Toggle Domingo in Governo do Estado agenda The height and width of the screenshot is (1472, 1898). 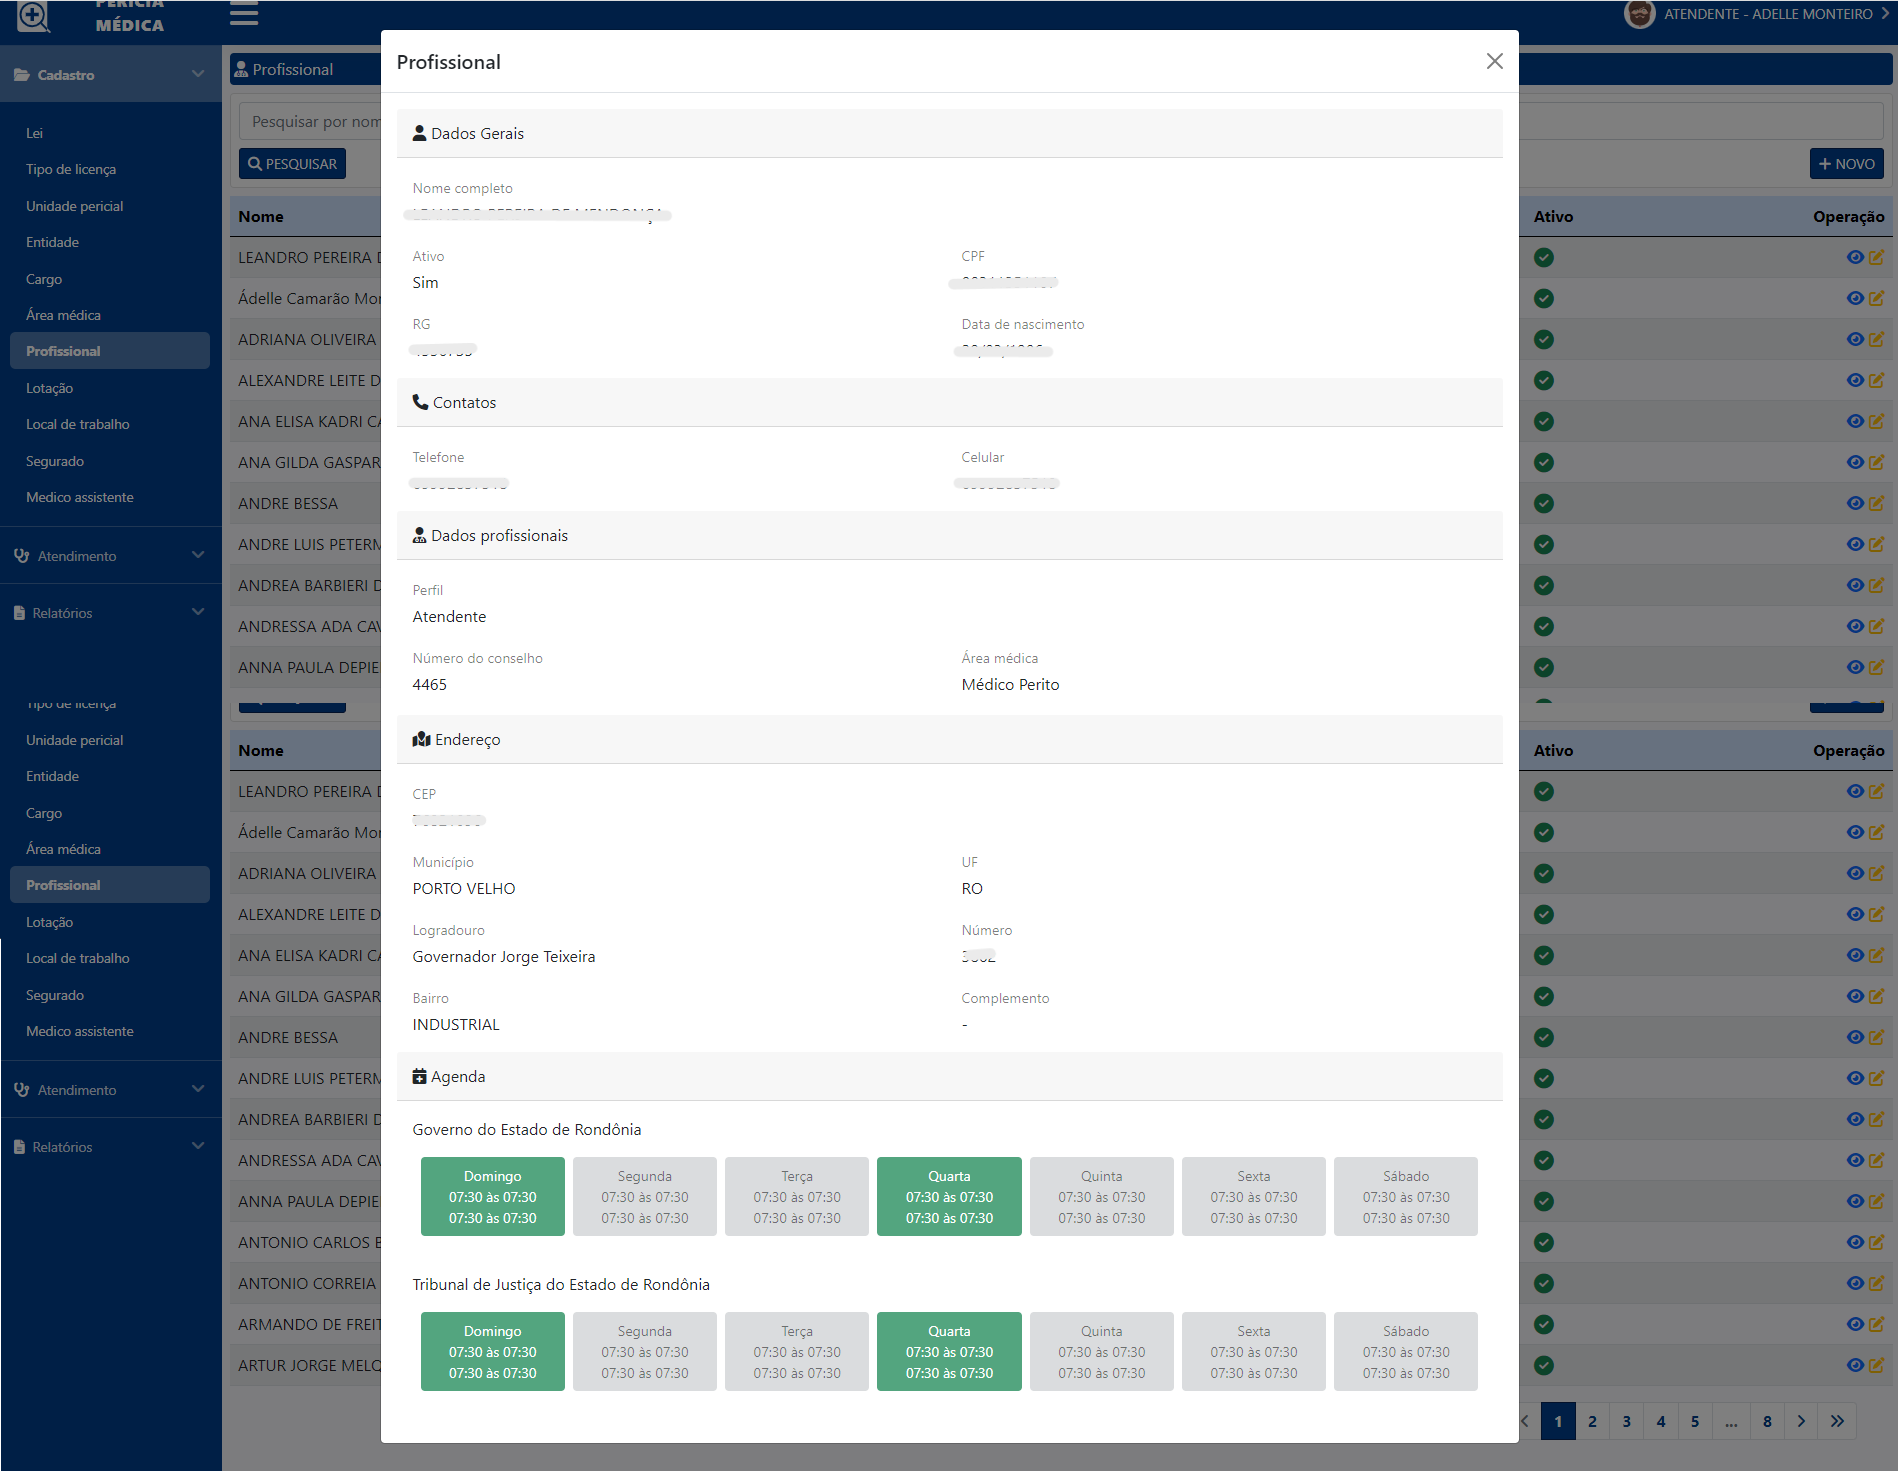click(x=492, y=1197)
